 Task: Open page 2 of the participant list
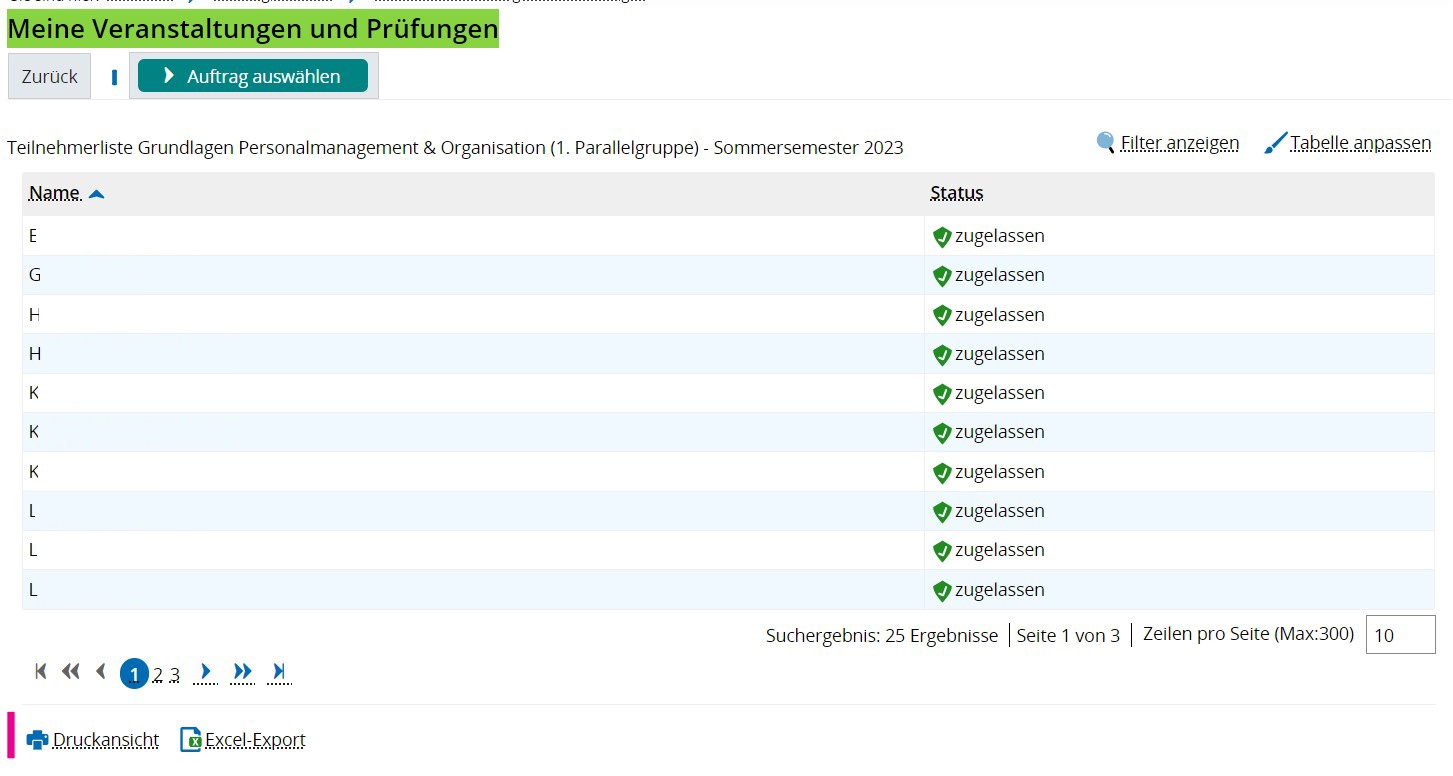[x=157, y=674]
